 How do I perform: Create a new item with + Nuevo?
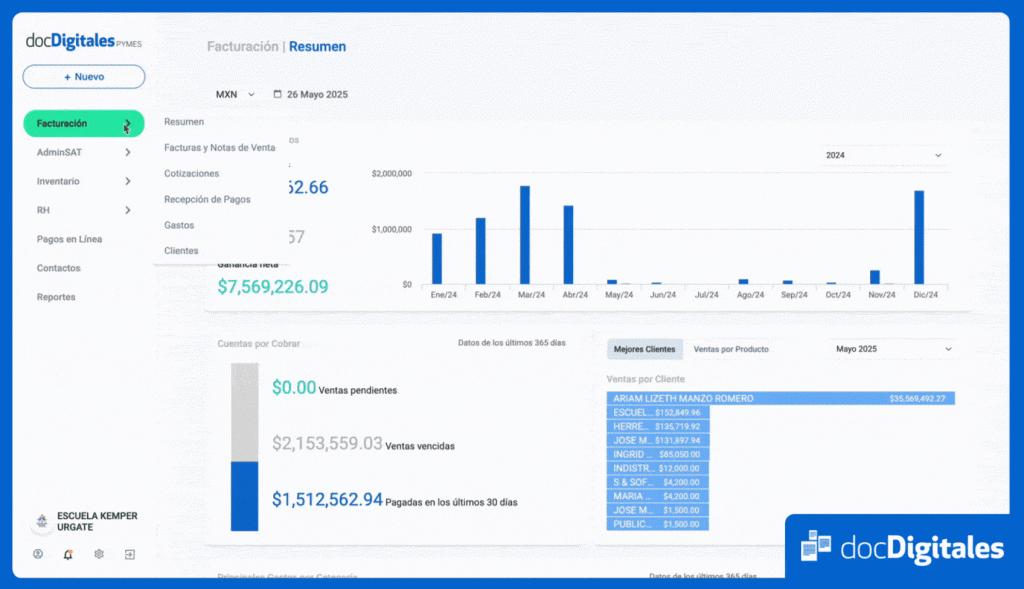[84, 77]
